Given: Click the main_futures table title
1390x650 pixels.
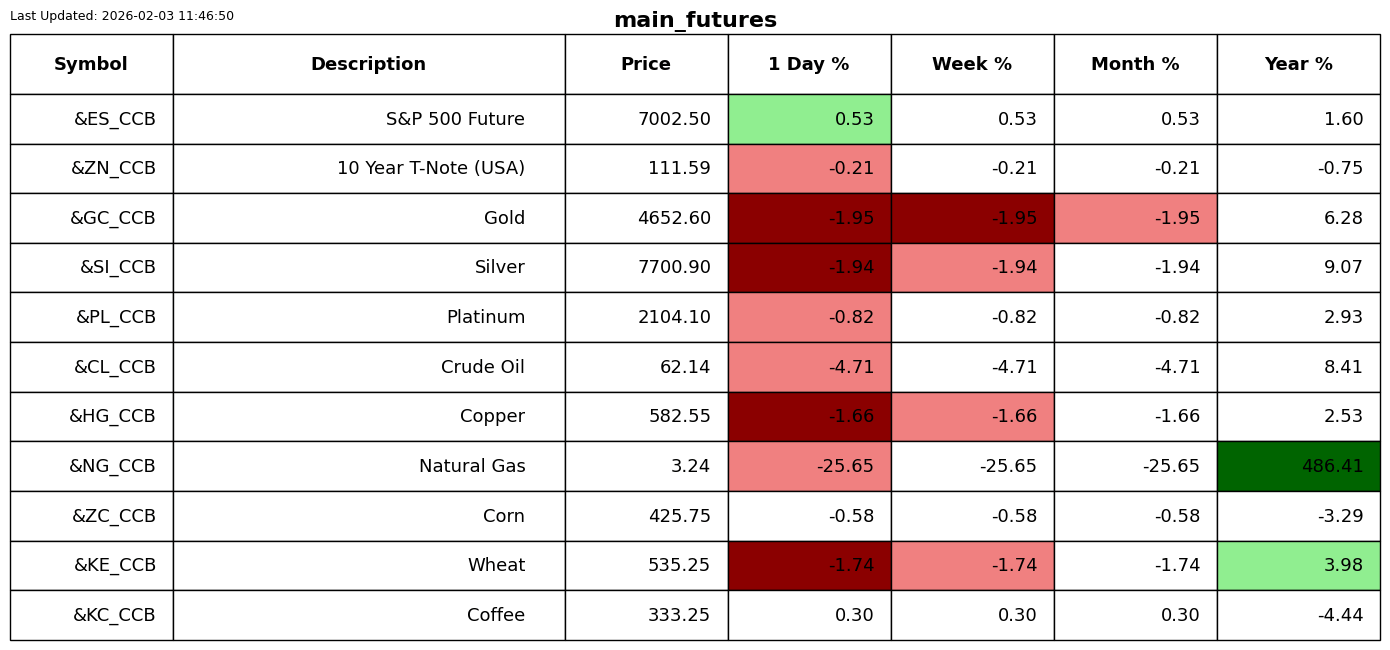Looking at the screenshot, I should (x=695, y=20).
